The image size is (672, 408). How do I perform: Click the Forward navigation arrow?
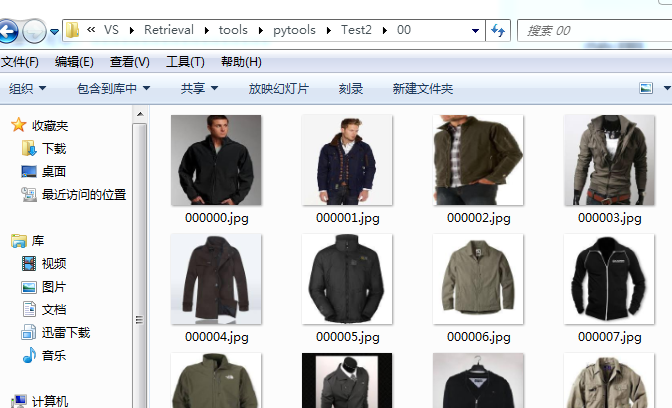point(34,31)
